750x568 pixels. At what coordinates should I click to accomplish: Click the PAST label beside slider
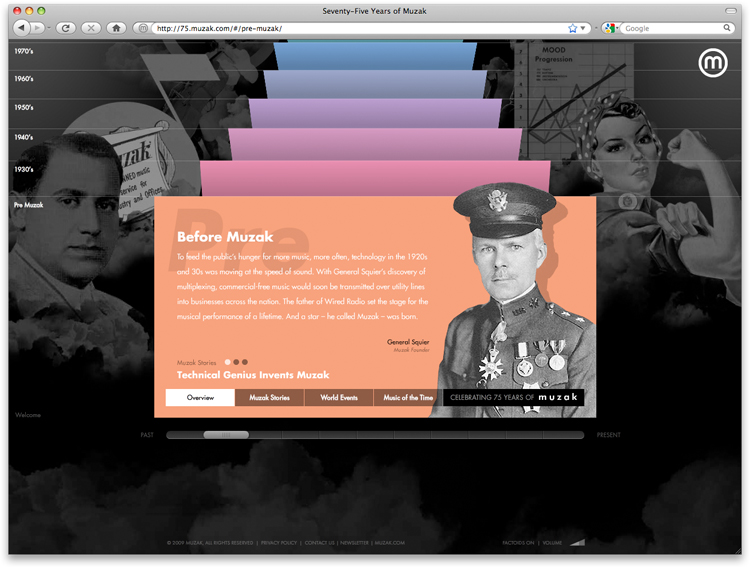pos(147,435)
